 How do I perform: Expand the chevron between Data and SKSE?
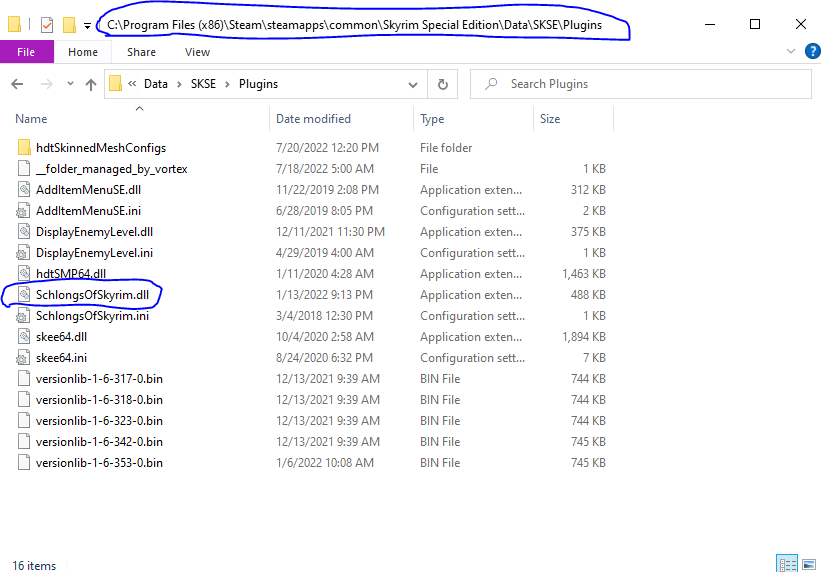(179, 84)
